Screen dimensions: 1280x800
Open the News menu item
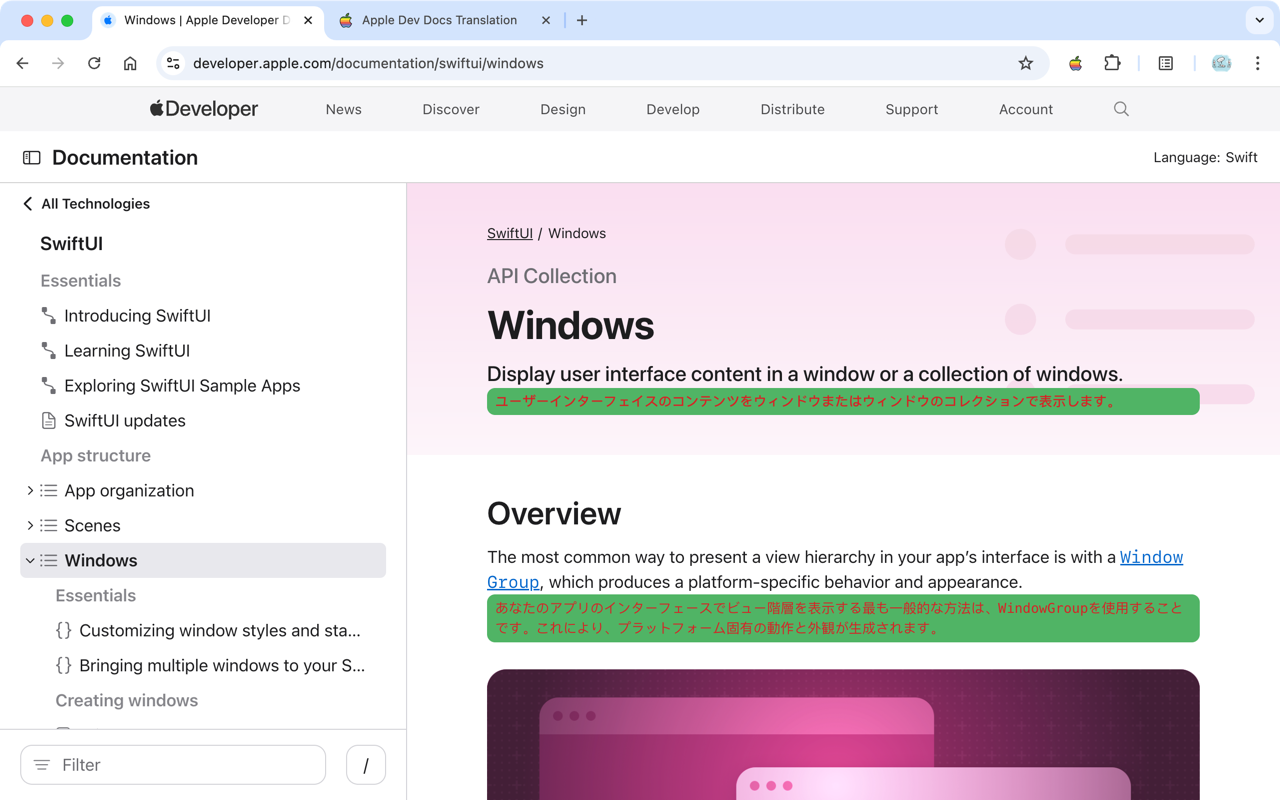343,109
